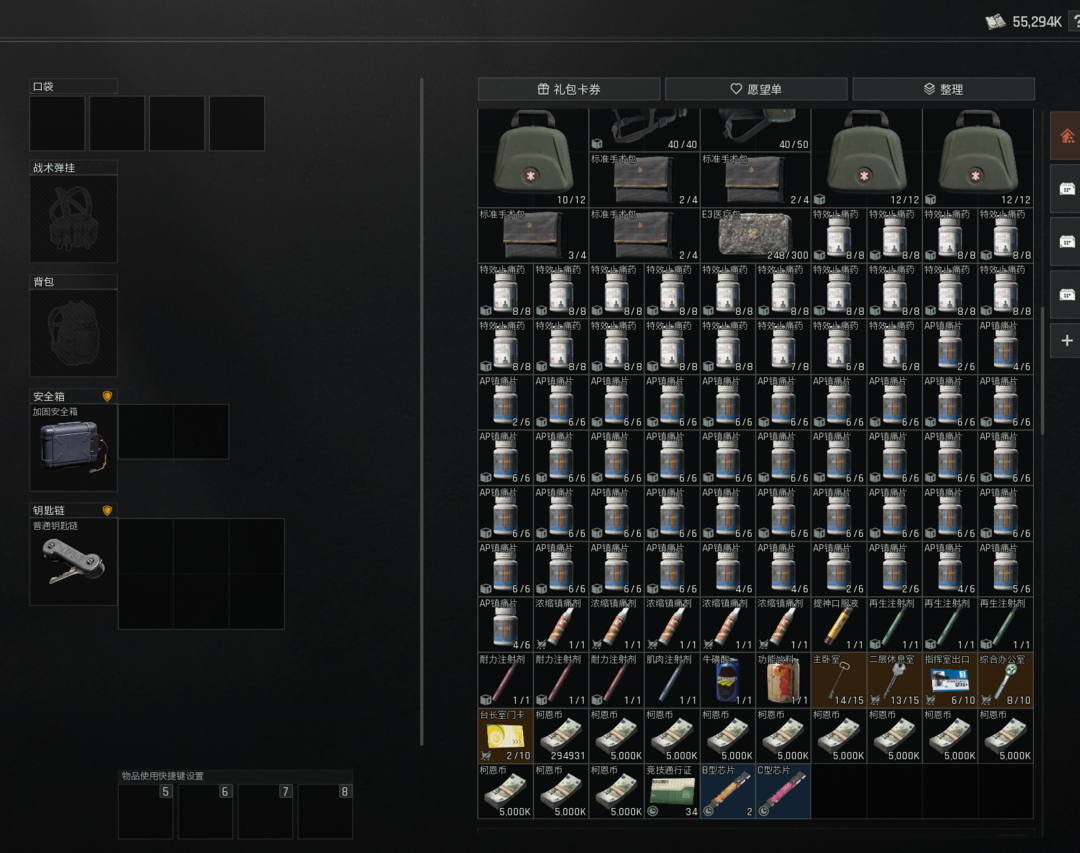
Task: Select the 提神口服液 item
Action: 839,624
